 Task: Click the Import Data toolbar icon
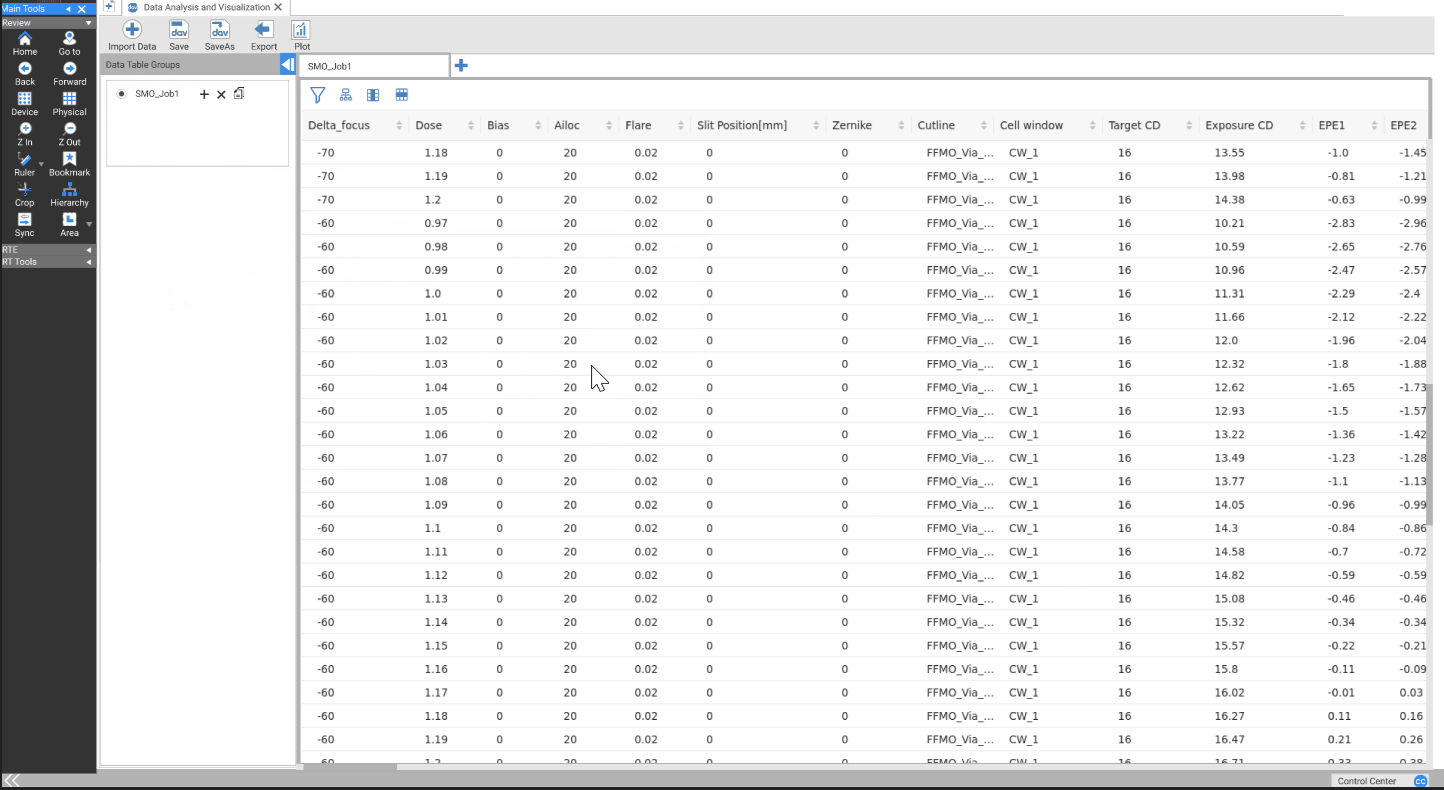132,30
